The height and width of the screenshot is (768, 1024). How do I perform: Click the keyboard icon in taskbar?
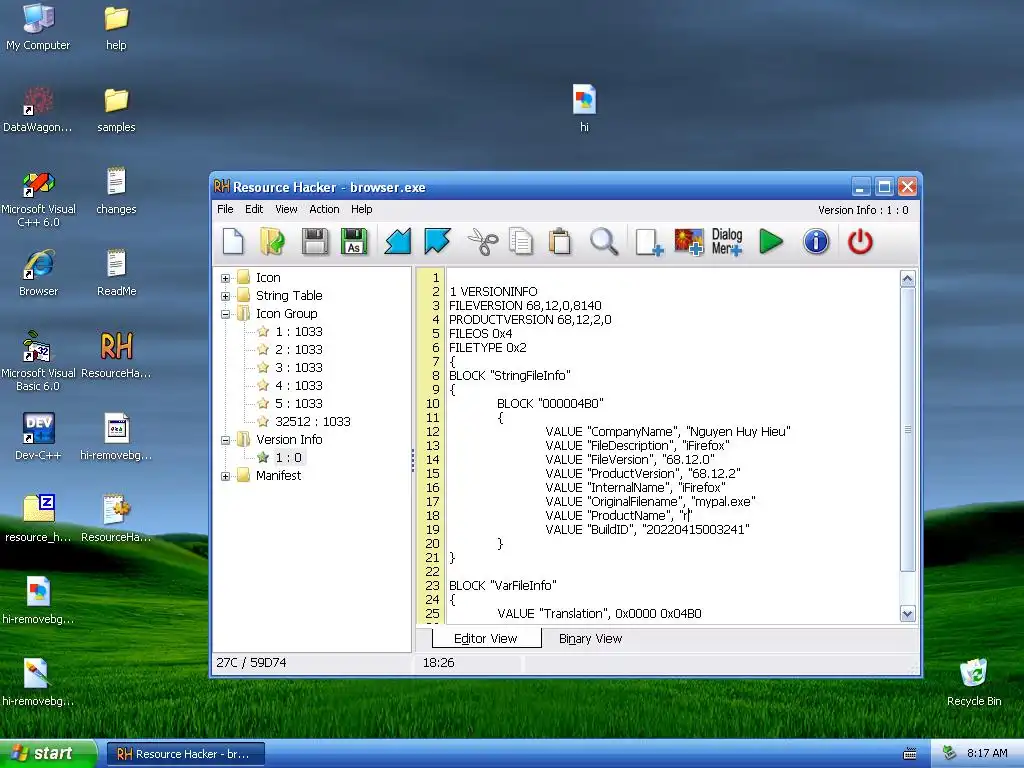point(910,754)
